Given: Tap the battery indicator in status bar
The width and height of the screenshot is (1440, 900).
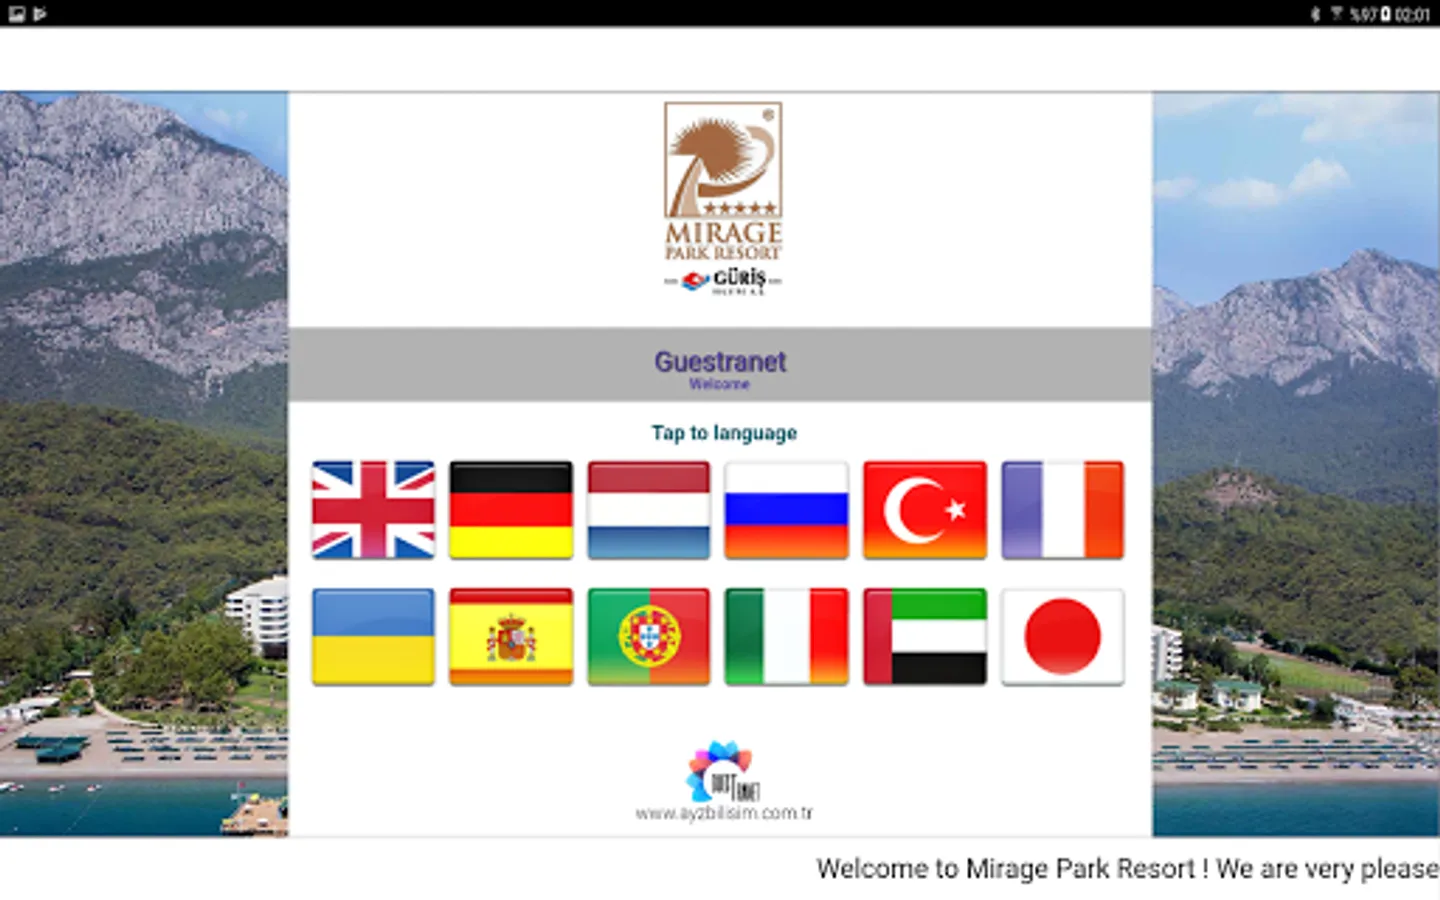Looking at the screenshot, I should click(x=1386, y=14).
